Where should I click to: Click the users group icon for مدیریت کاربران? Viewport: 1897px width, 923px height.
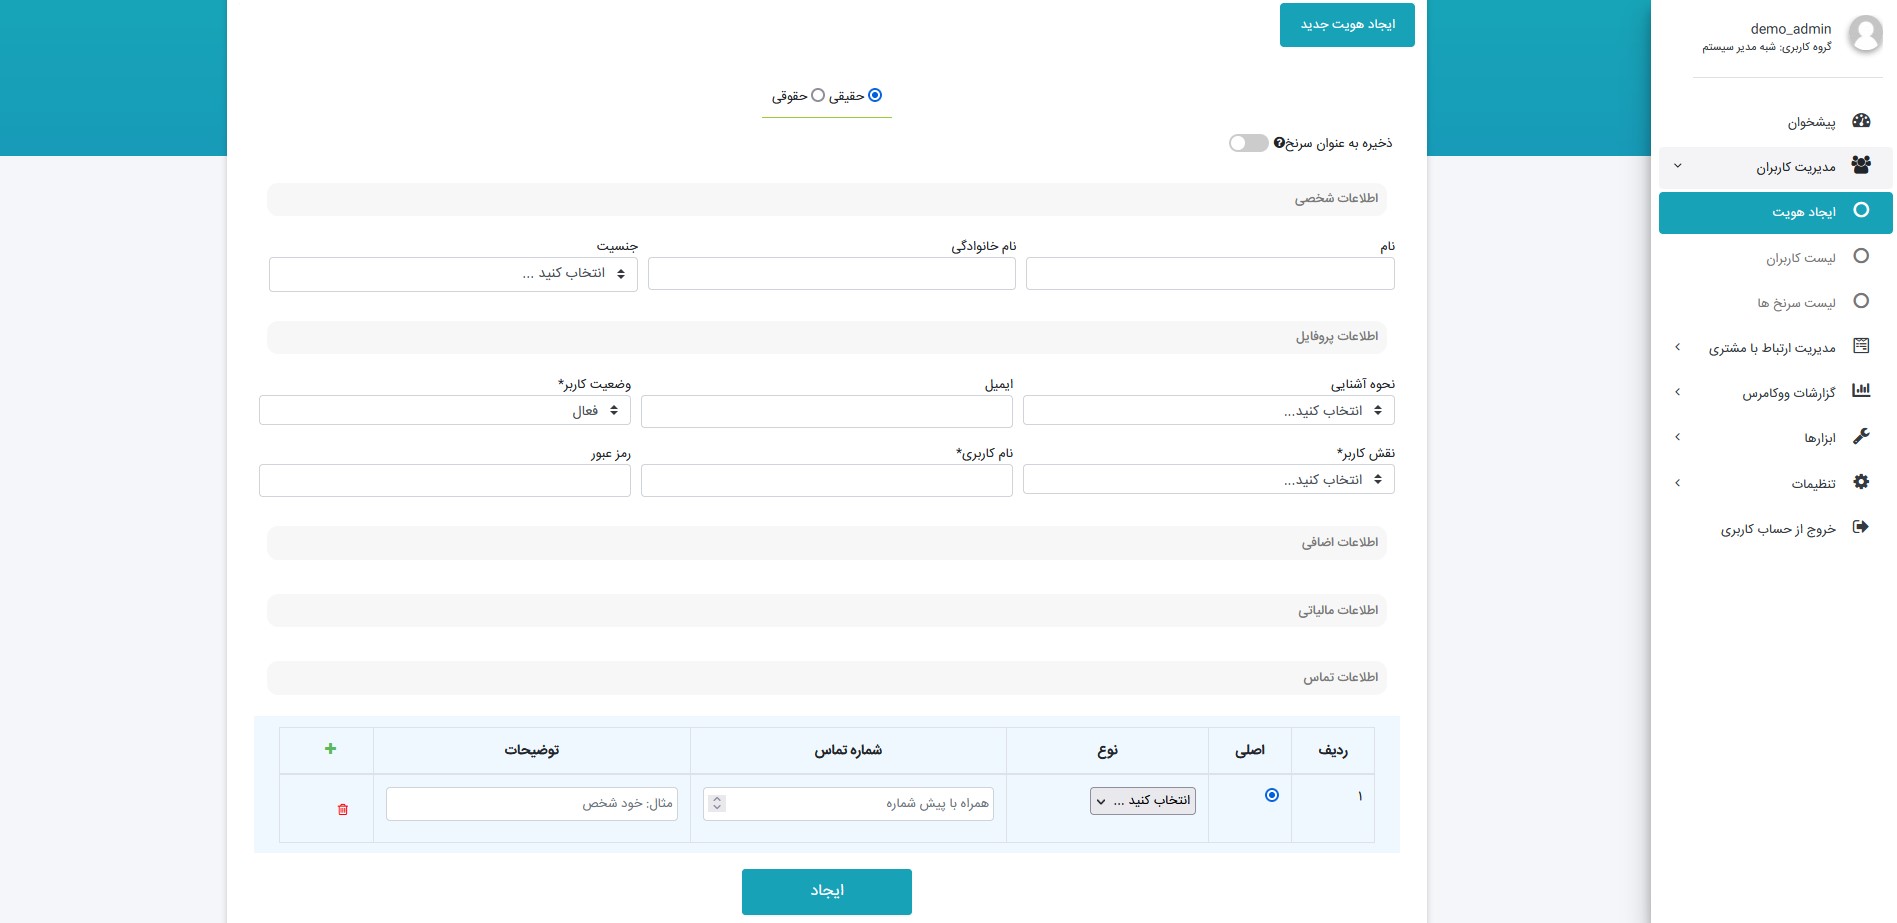pyautogui.click(x=1860, y=166)
